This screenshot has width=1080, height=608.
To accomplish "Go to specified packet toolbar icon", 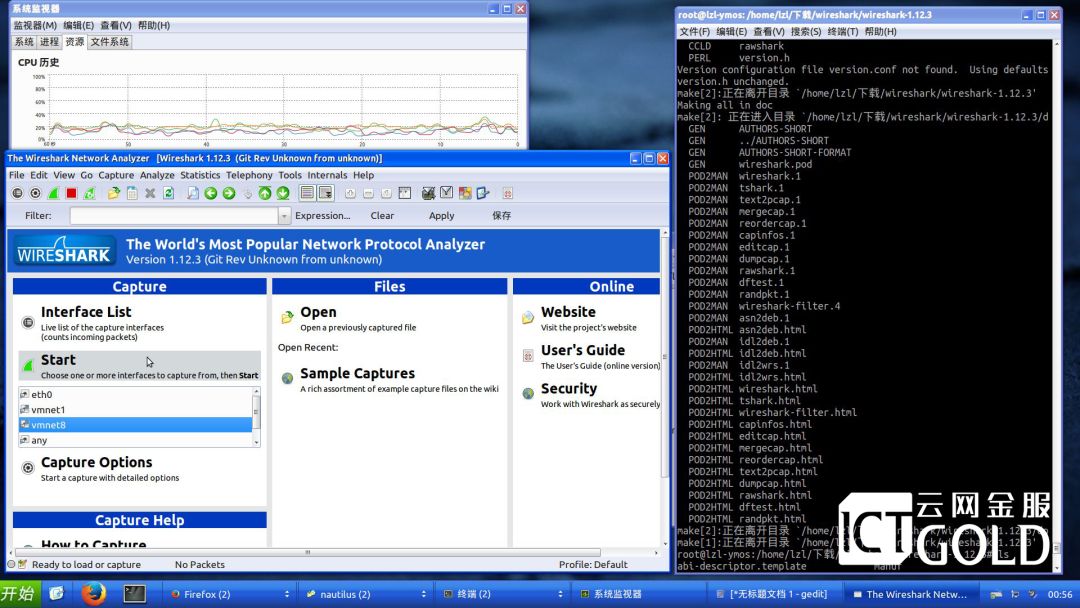I will (247, 193).
